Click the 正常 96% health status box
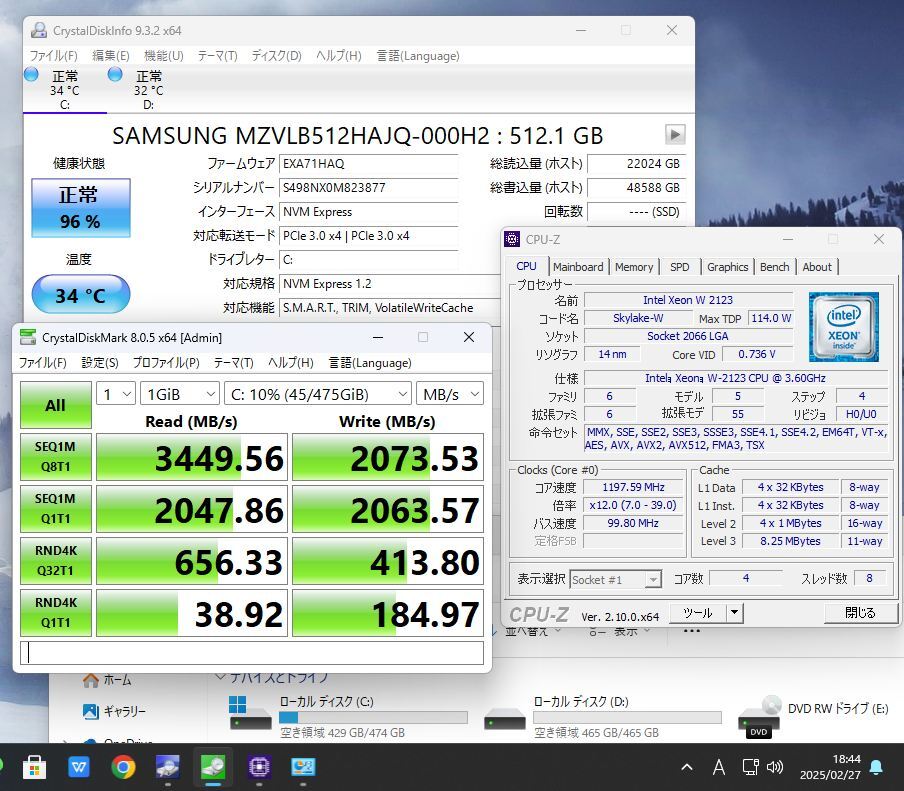904x791 pixels. (x=80, y=206)
